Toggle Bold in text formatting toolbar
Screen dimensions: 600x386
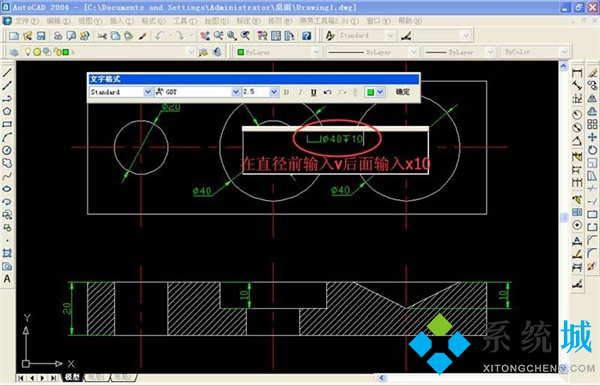coord(286,92)
